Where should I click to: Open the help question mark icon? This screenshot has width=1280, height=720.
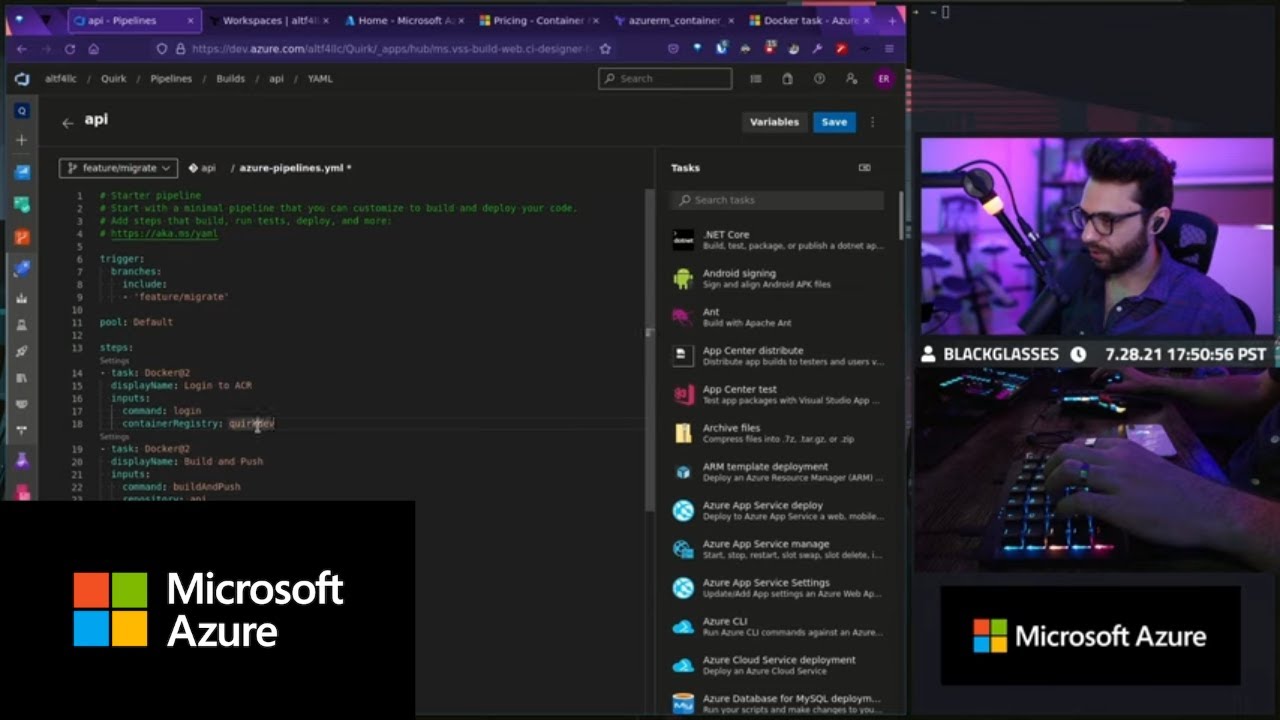pyautogui.click(x=820, y=79)
